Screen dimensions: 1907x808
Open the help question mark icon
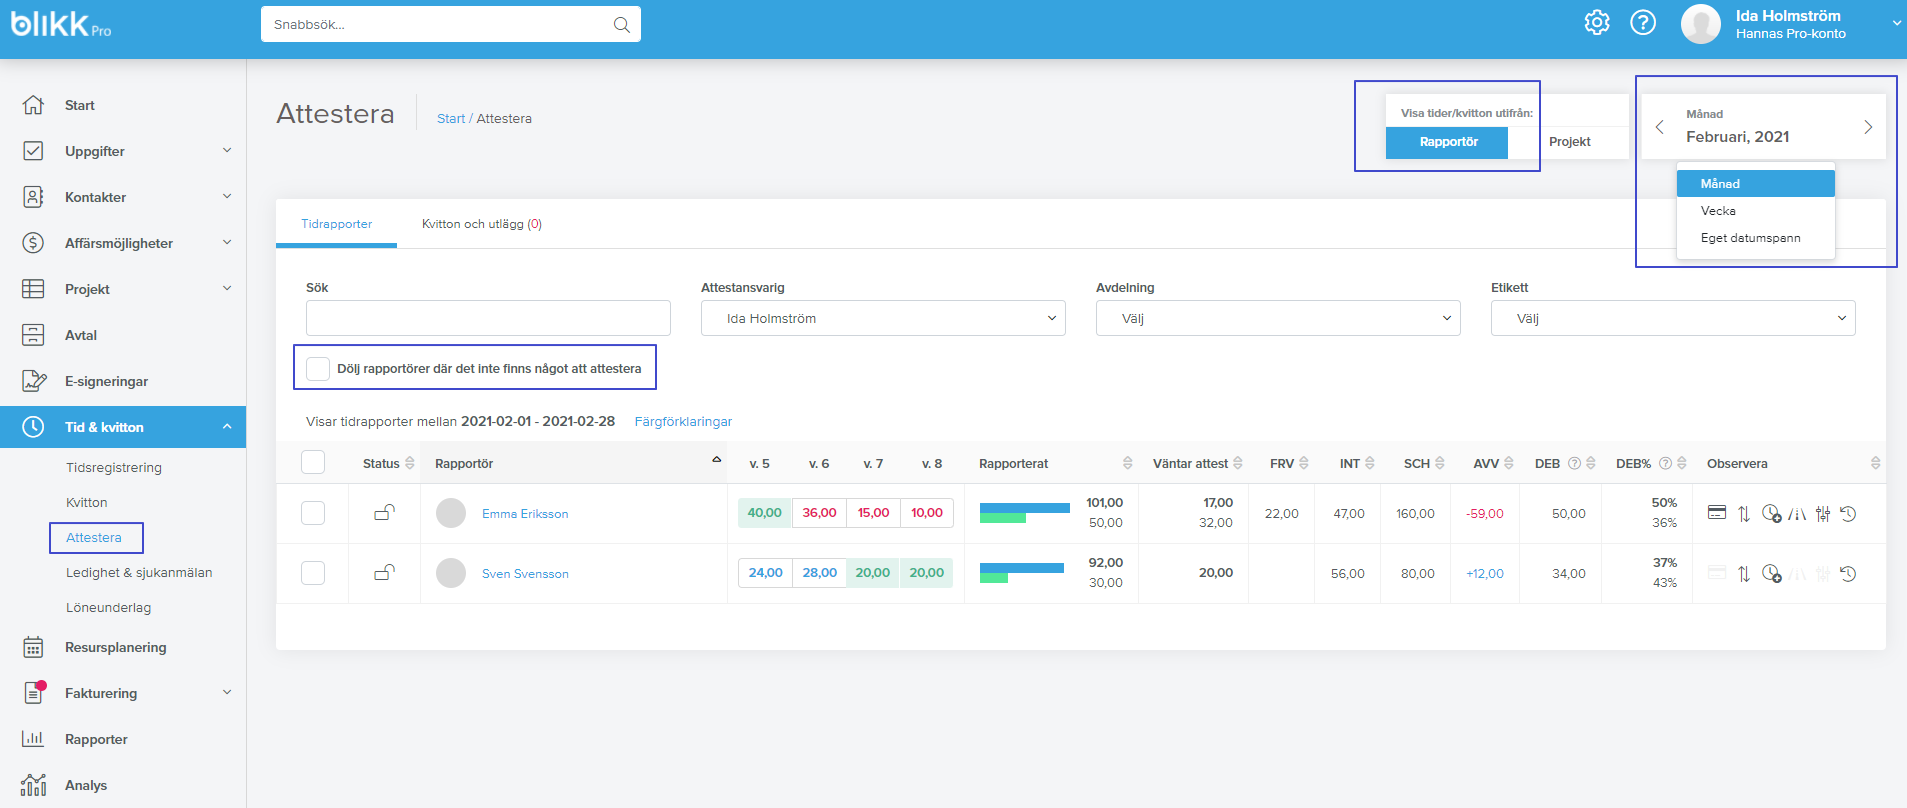(1643, 23)
